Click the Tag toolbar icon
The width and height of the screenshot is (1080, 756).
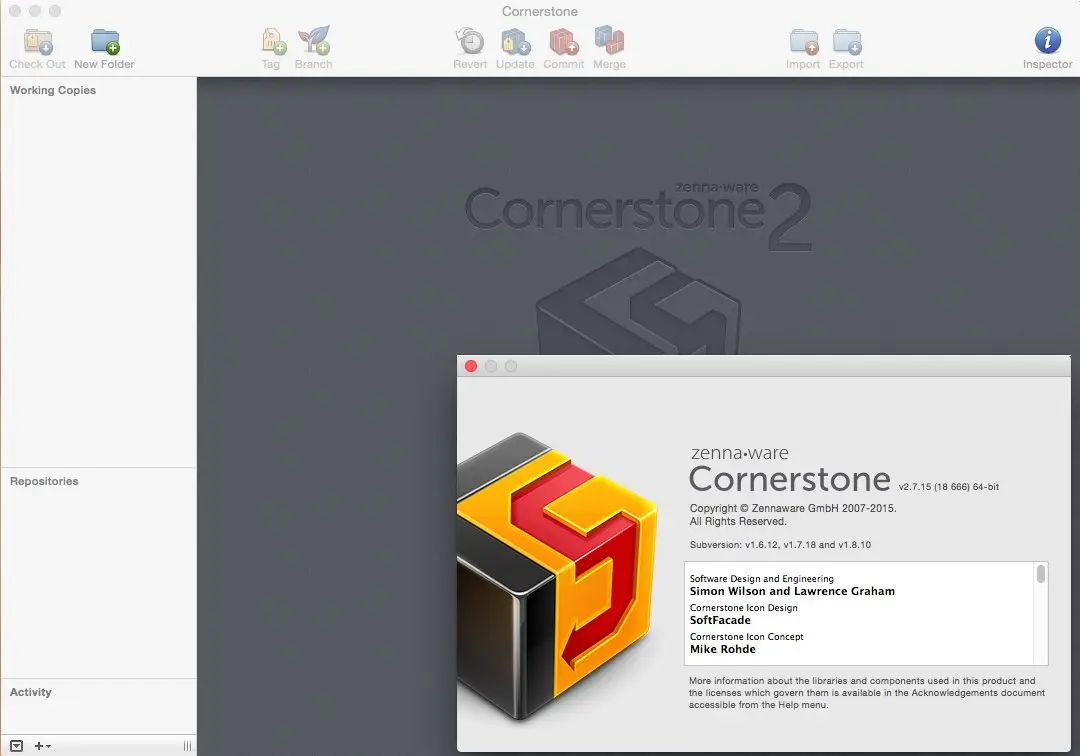273,41
